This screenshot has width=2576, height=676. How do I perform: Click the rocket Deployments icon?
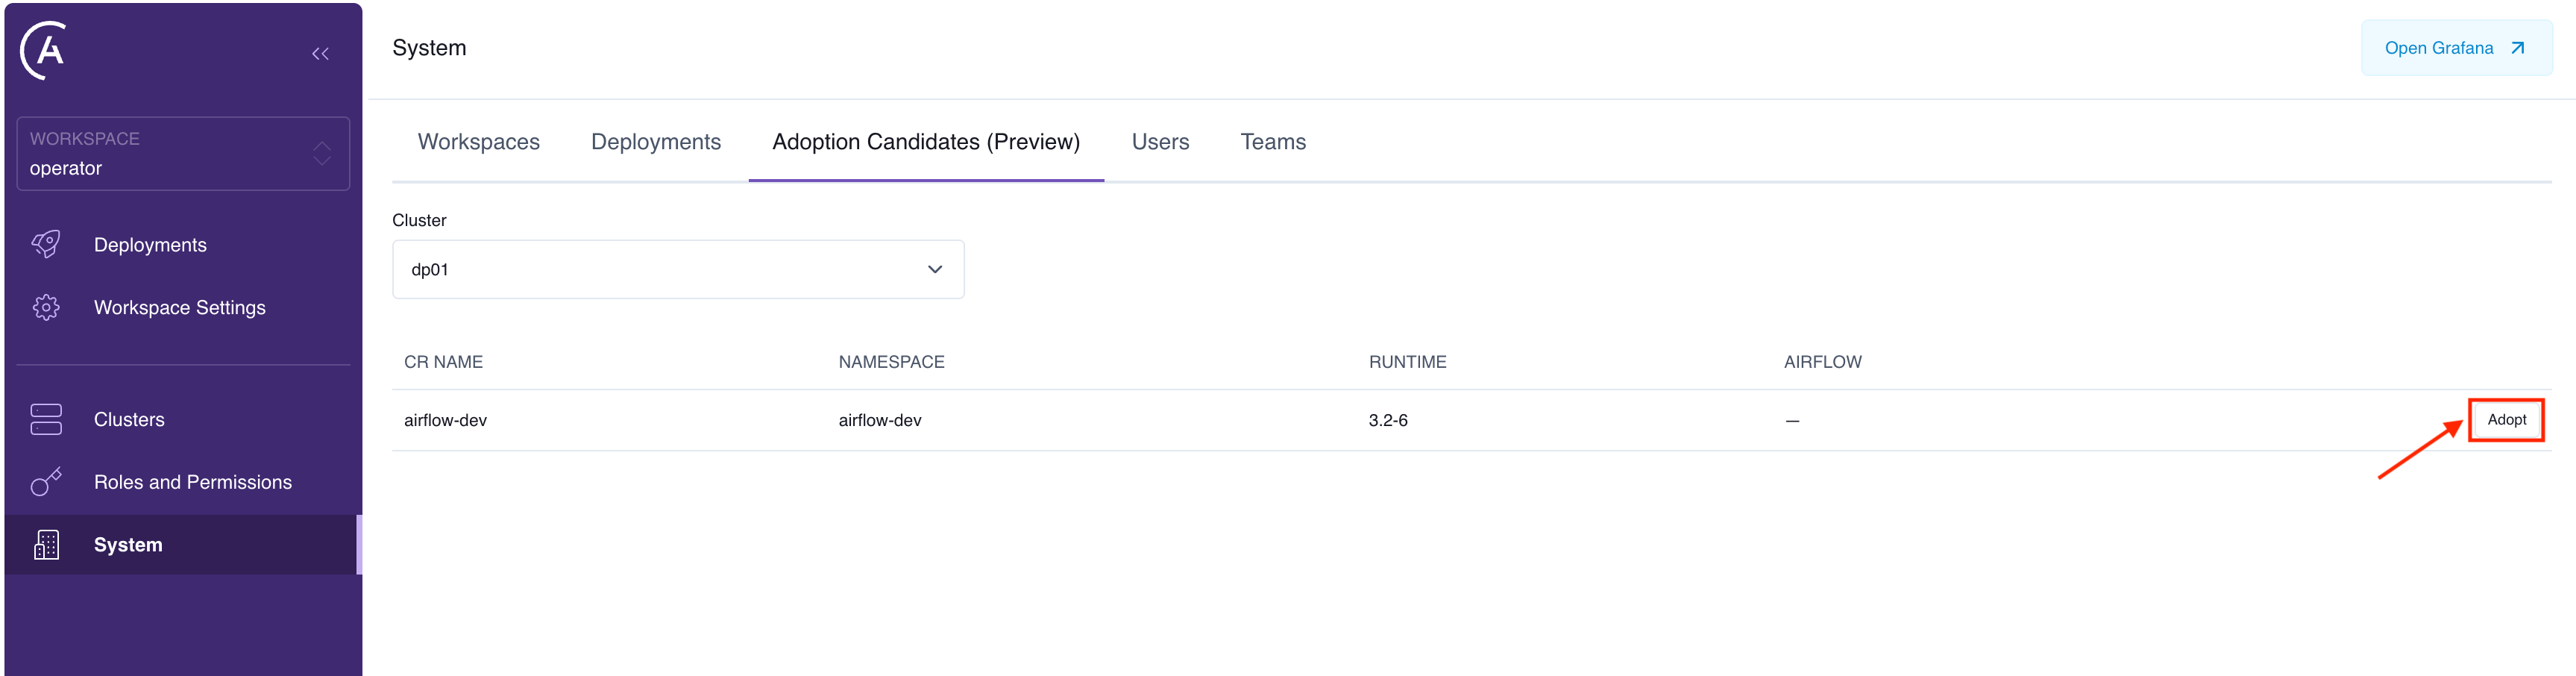tap(46, 244)
